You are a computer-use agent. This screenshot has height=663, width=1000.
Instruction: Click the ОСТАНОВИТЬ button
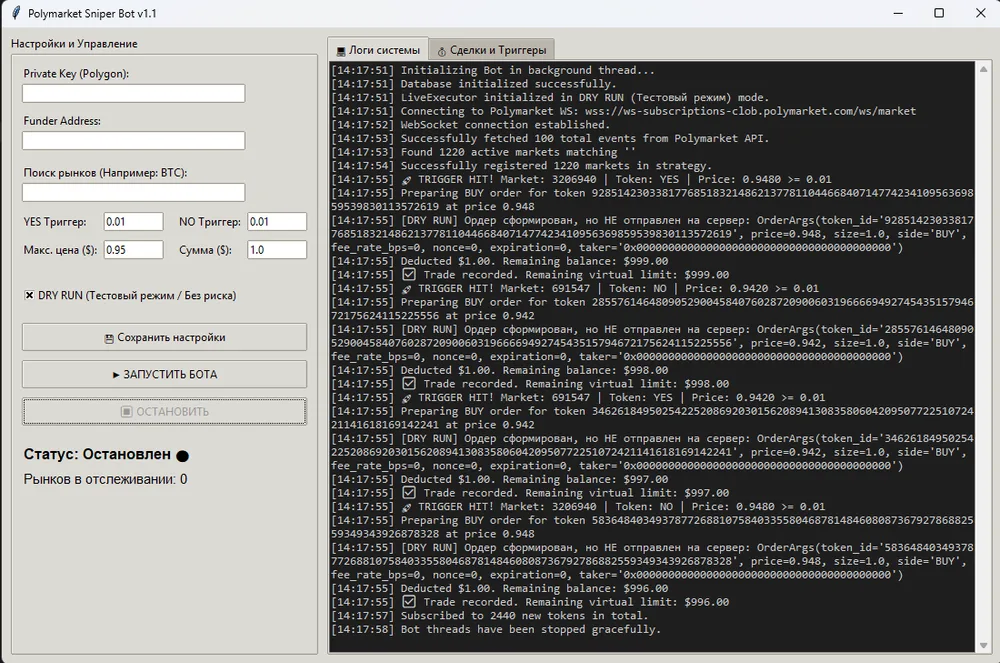click(165, 411)
